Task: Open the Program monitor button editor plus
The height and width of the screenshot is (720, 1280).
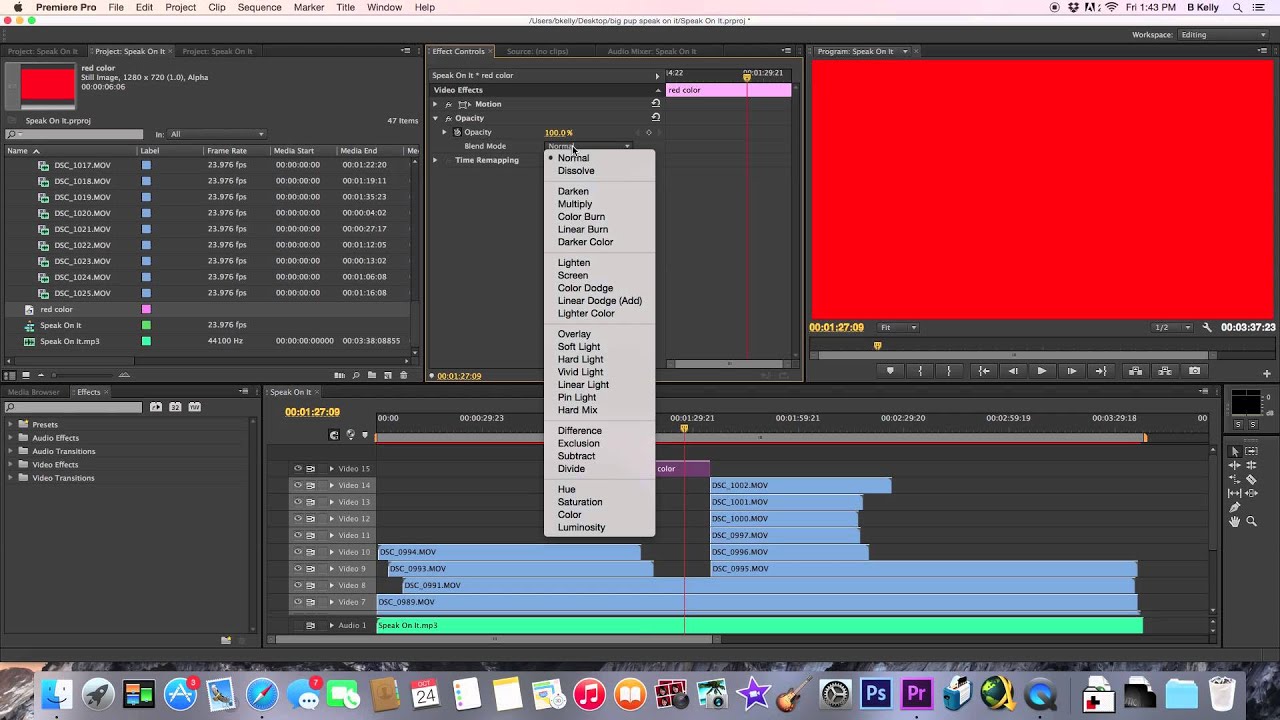Action: point(1267,373)
